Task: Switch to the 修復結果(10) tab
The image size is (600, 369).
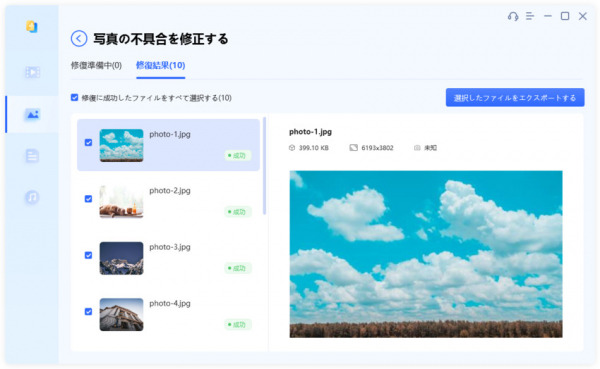Action: tap(161, 65)
